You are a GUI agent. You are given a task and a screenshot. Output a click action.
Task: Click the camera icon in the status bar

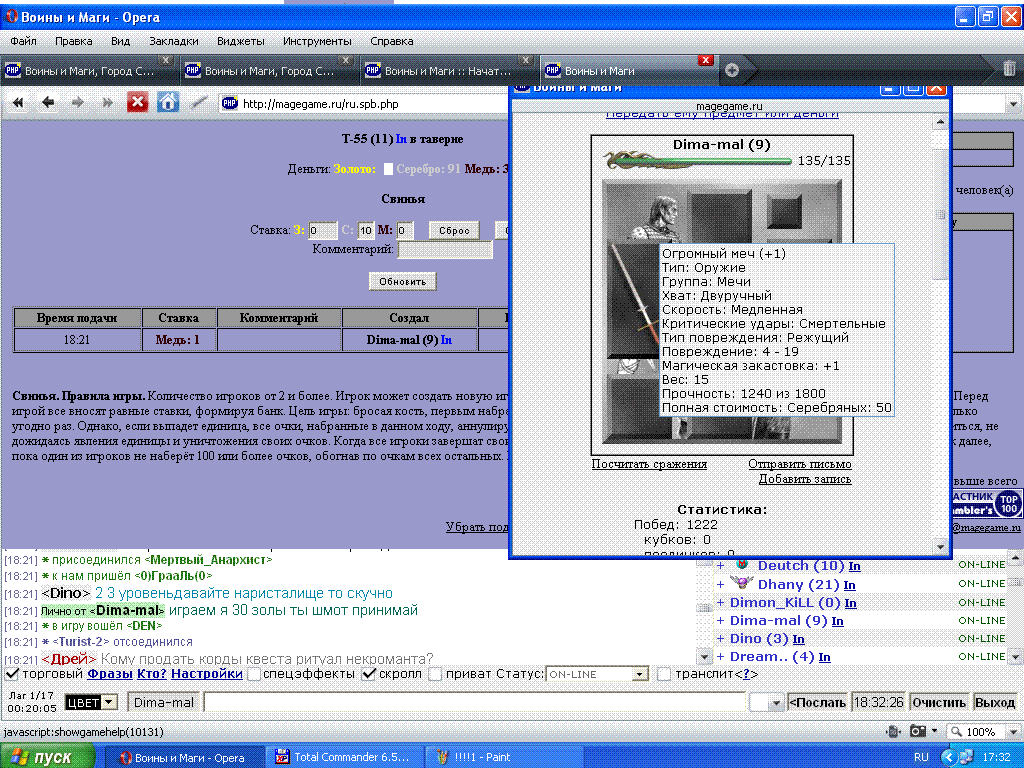(918, 731)
